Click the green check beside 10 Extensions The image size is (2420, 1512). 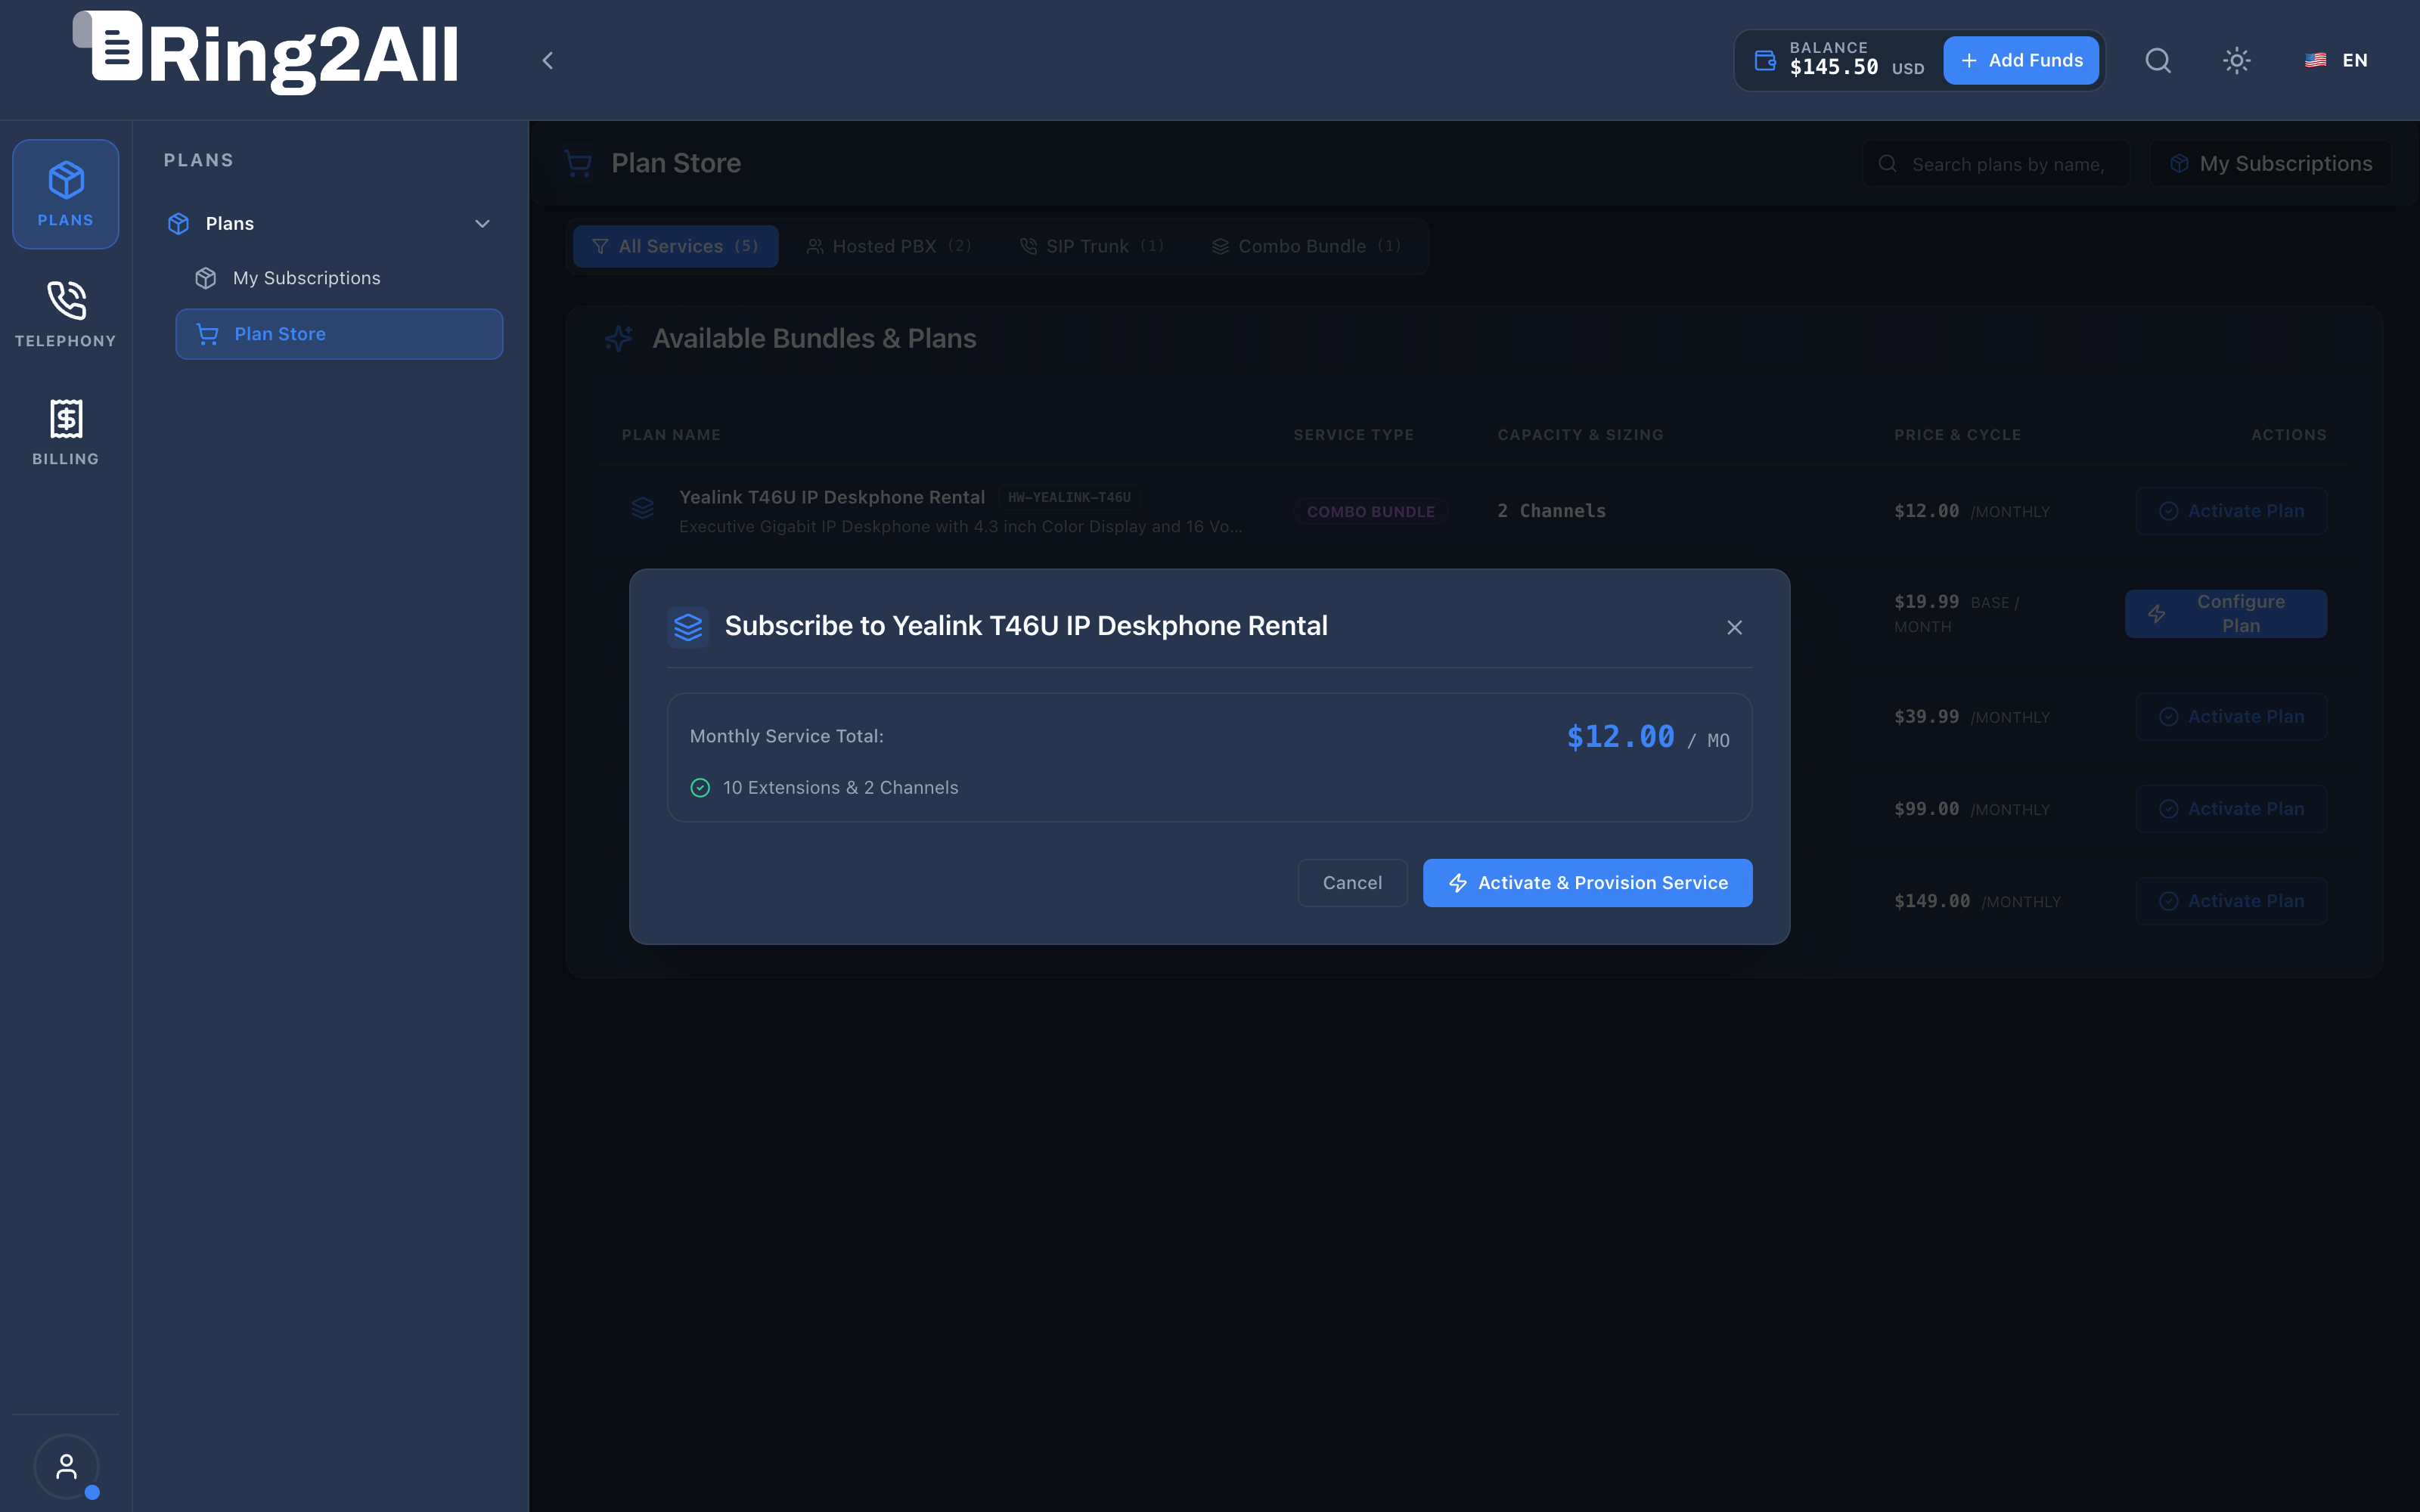[x=700, y=788]
